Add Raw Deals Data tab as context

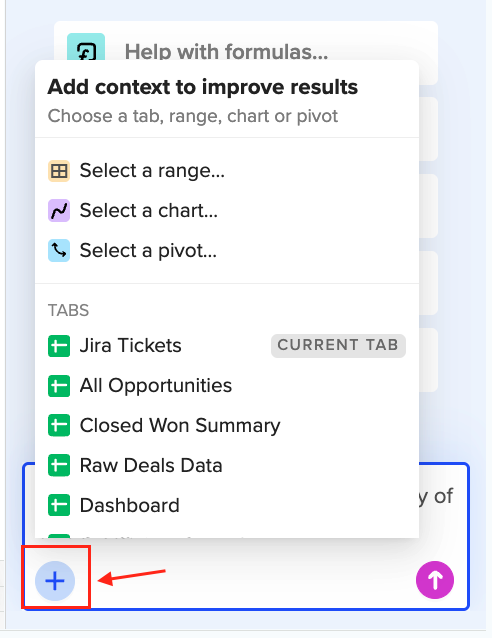[227, 465]
